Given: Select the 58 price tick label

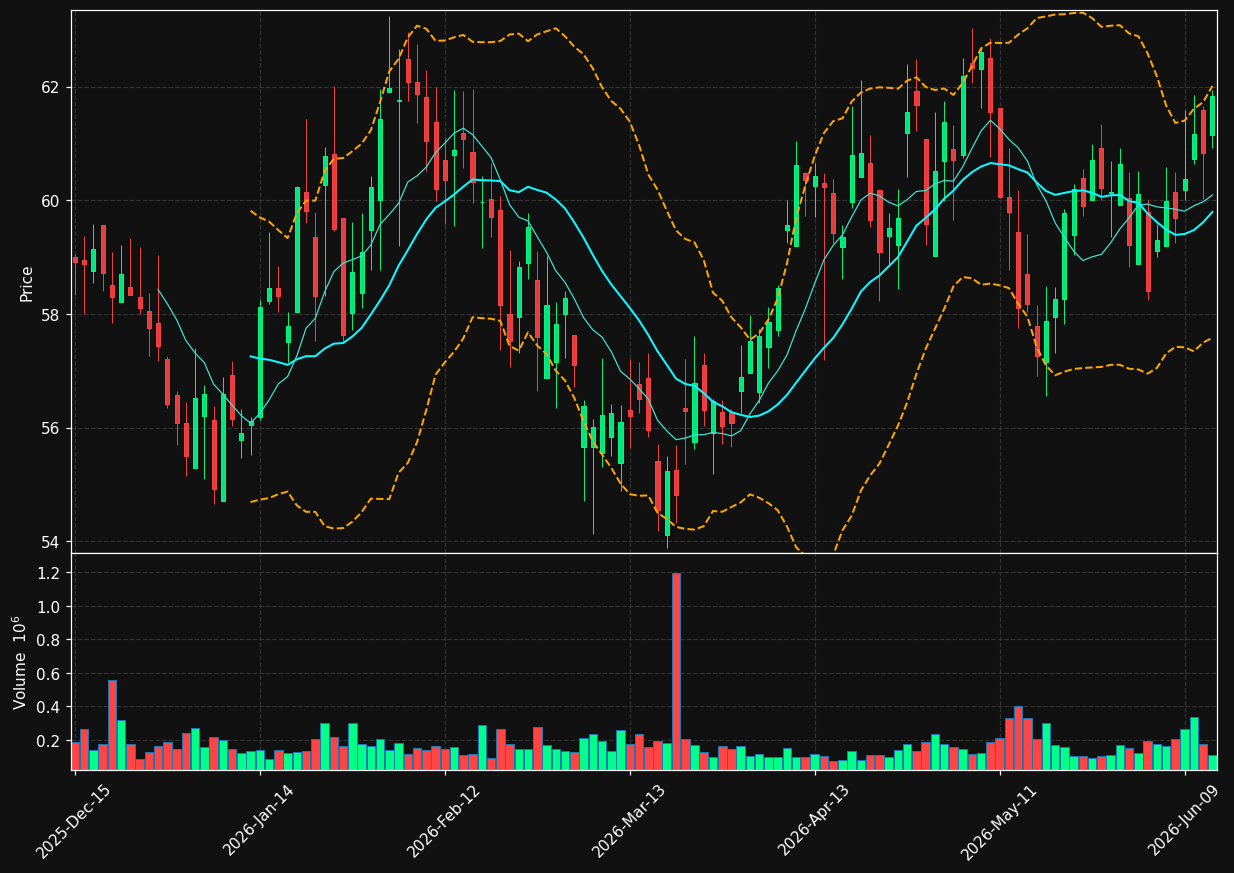Looking at the screenshot, I should (51, 315).
